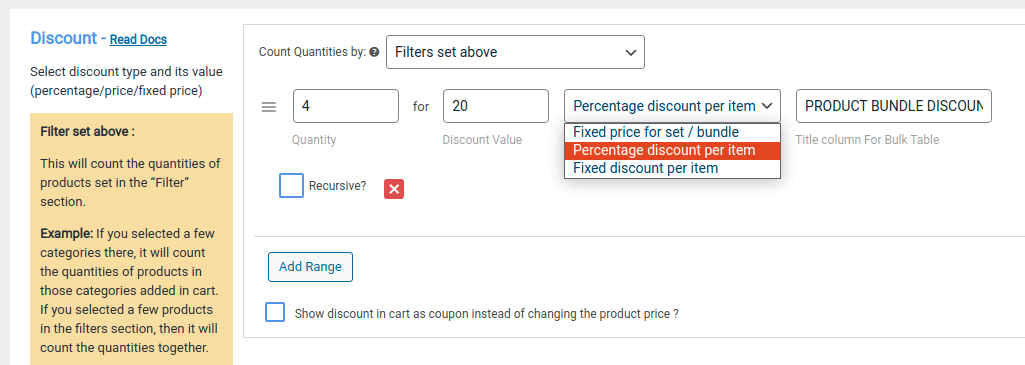Viewport: 1025px width, 365px height.
Task: Open the Read Docs link
Action: point(138,40)
